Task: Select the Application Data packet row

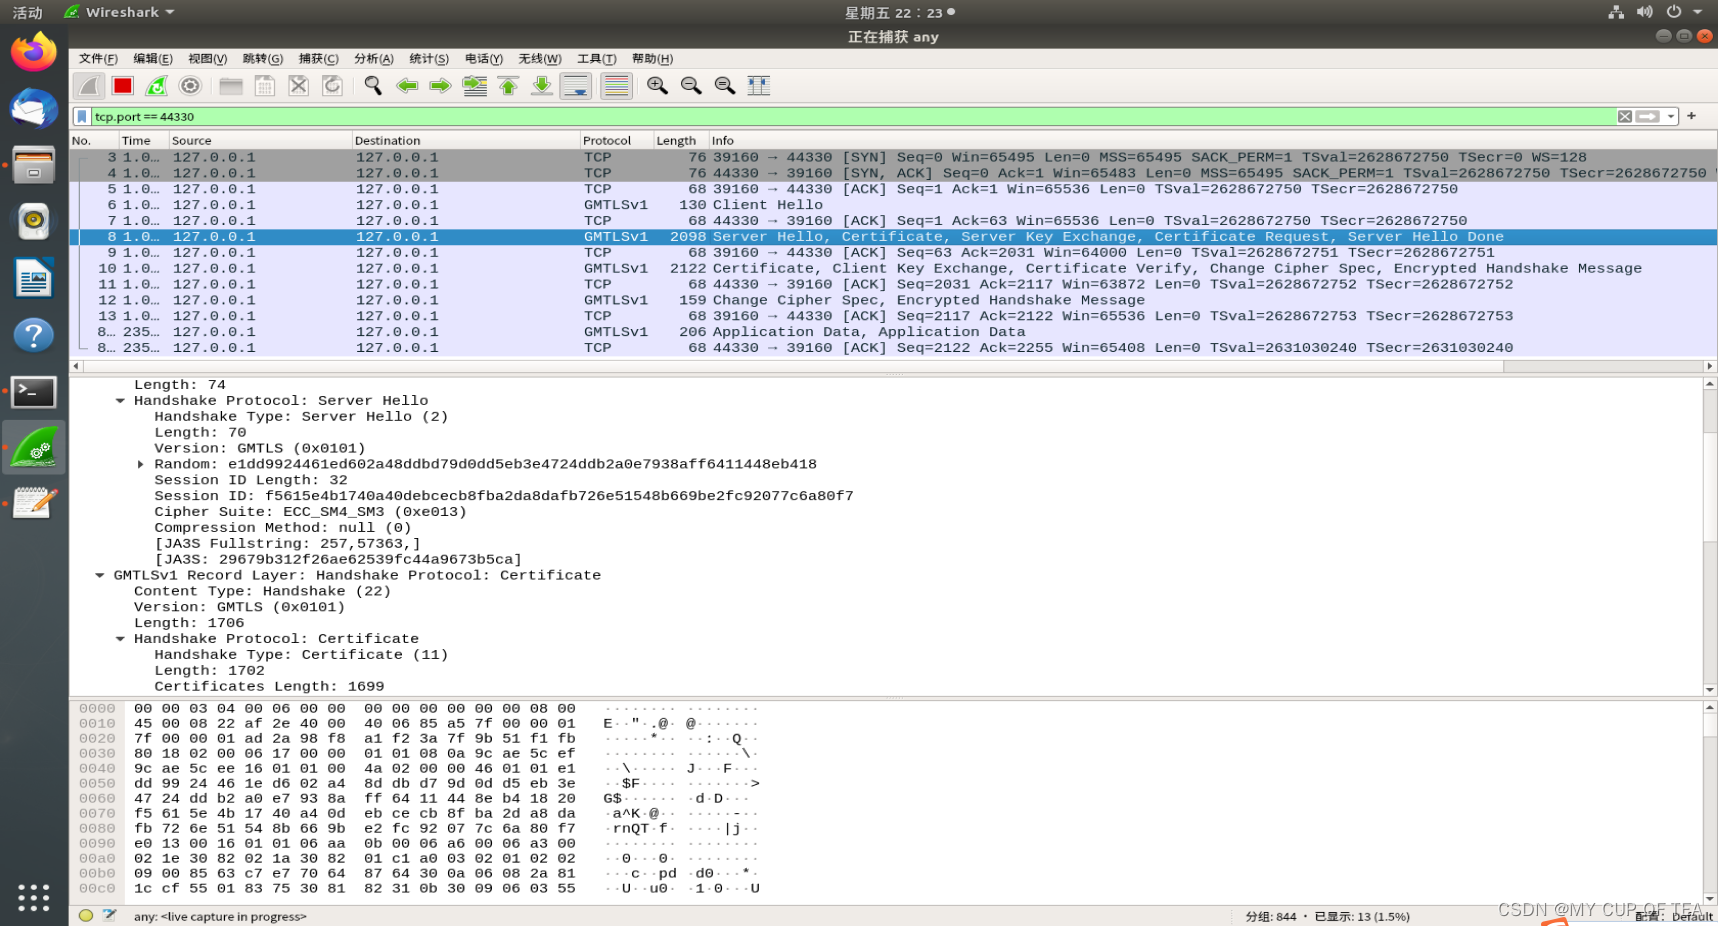Action: 893,332
